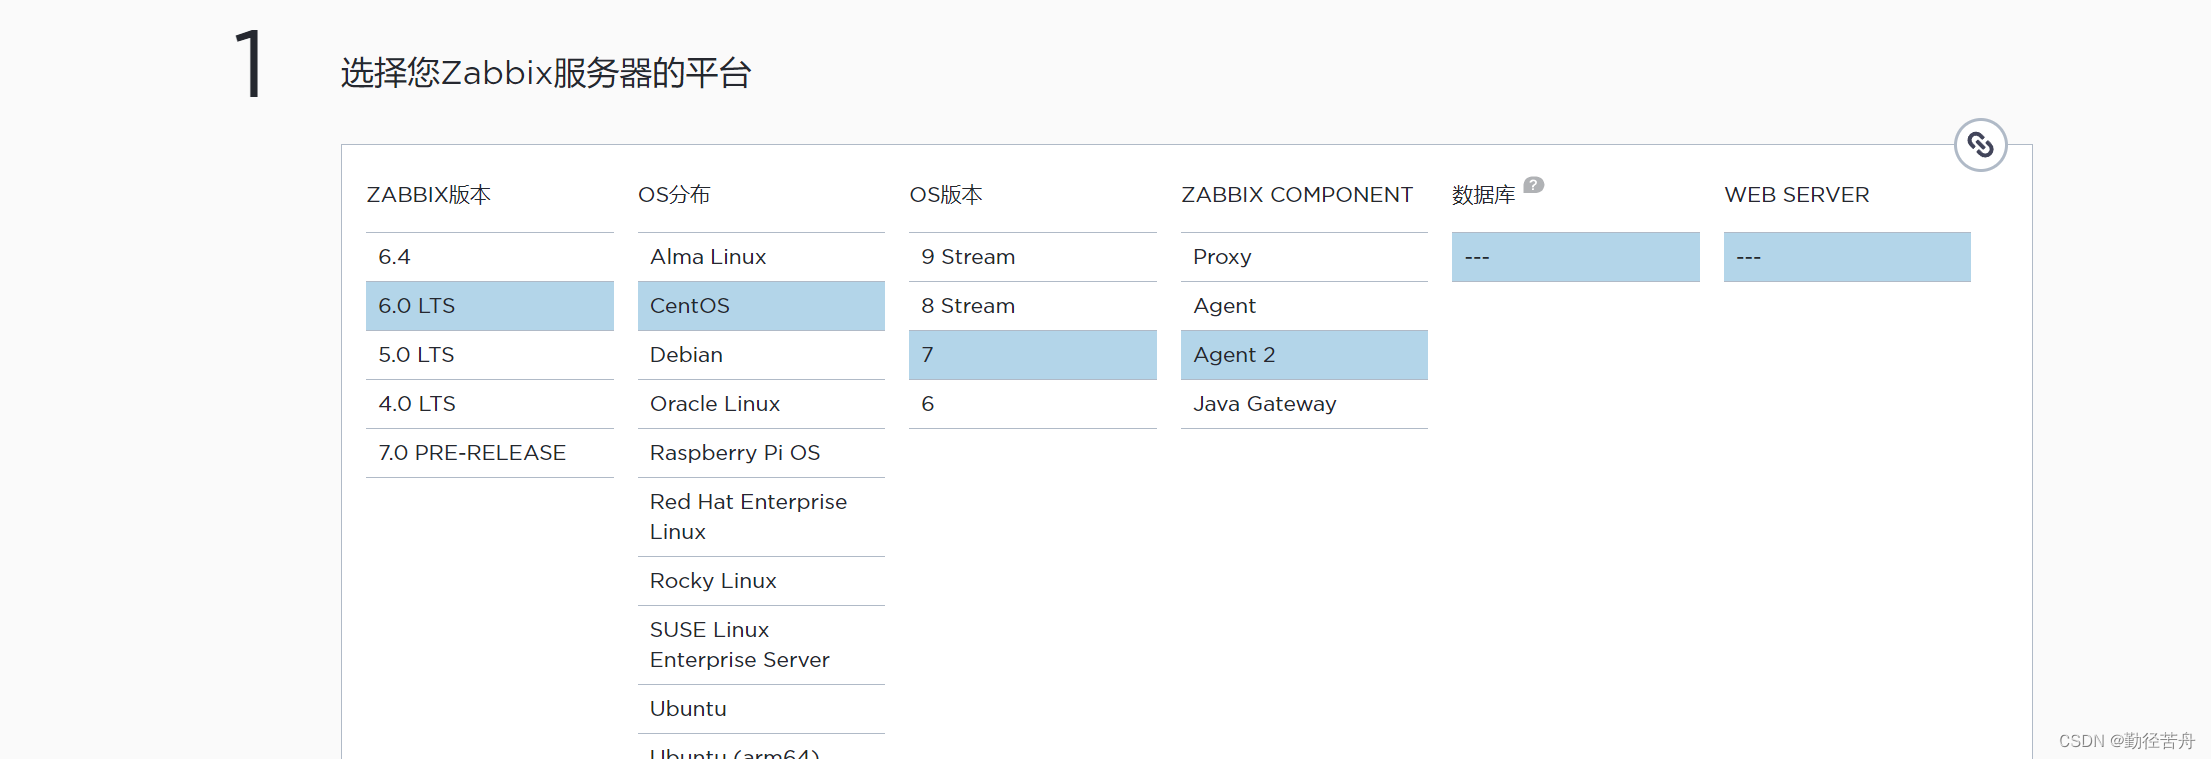Select CentOS distribution

click(761, 306)
